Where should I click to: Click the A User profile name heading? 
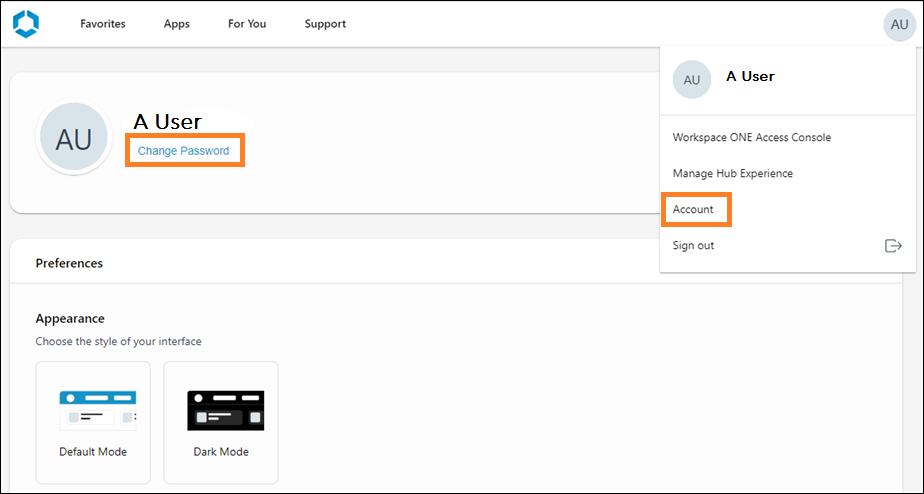167,121
